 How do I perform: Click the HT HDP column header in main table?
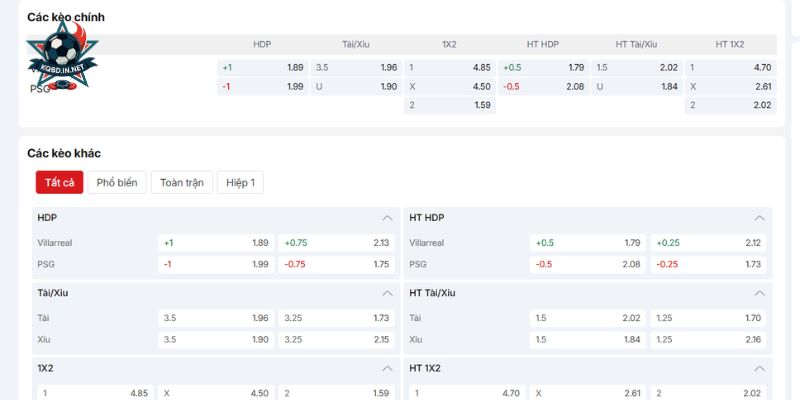click(543, 44)
